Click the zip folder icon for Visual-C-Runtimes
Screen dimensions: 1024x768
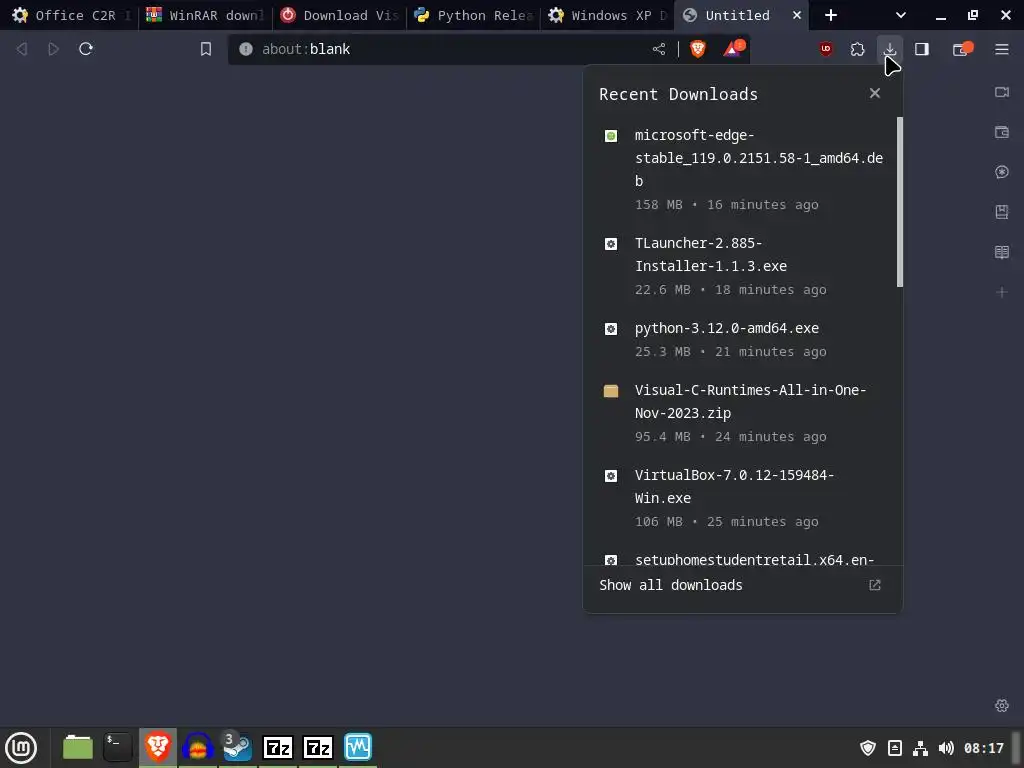pyautogui.click(x=611, y=391)
